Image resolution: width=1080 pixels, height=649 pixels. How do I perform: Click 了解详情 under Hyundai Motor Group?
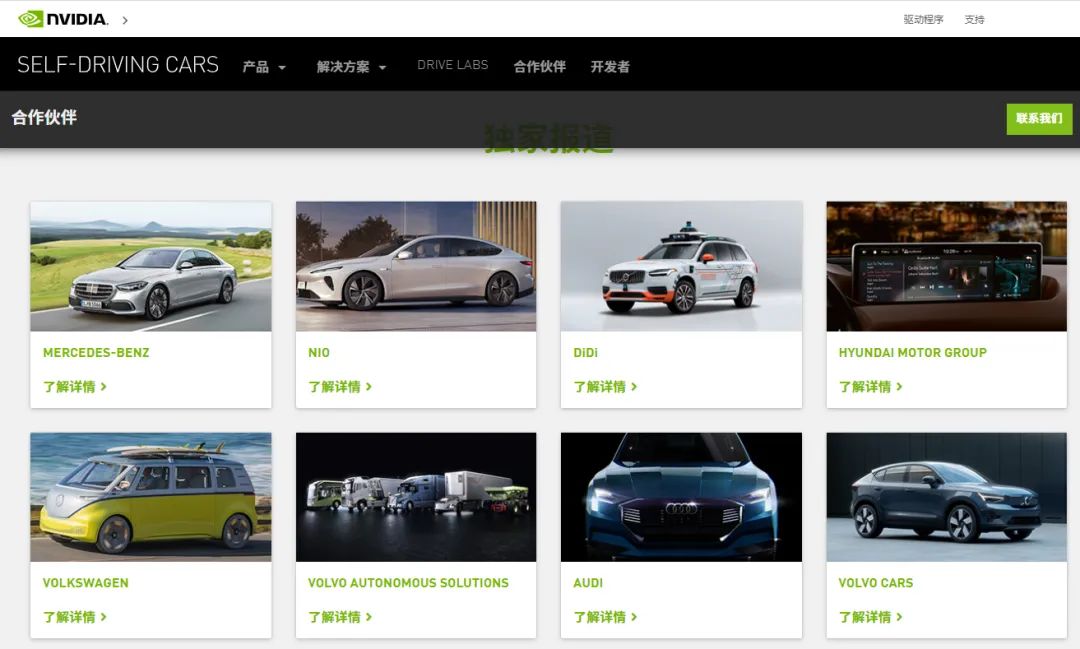coord(870,387)
